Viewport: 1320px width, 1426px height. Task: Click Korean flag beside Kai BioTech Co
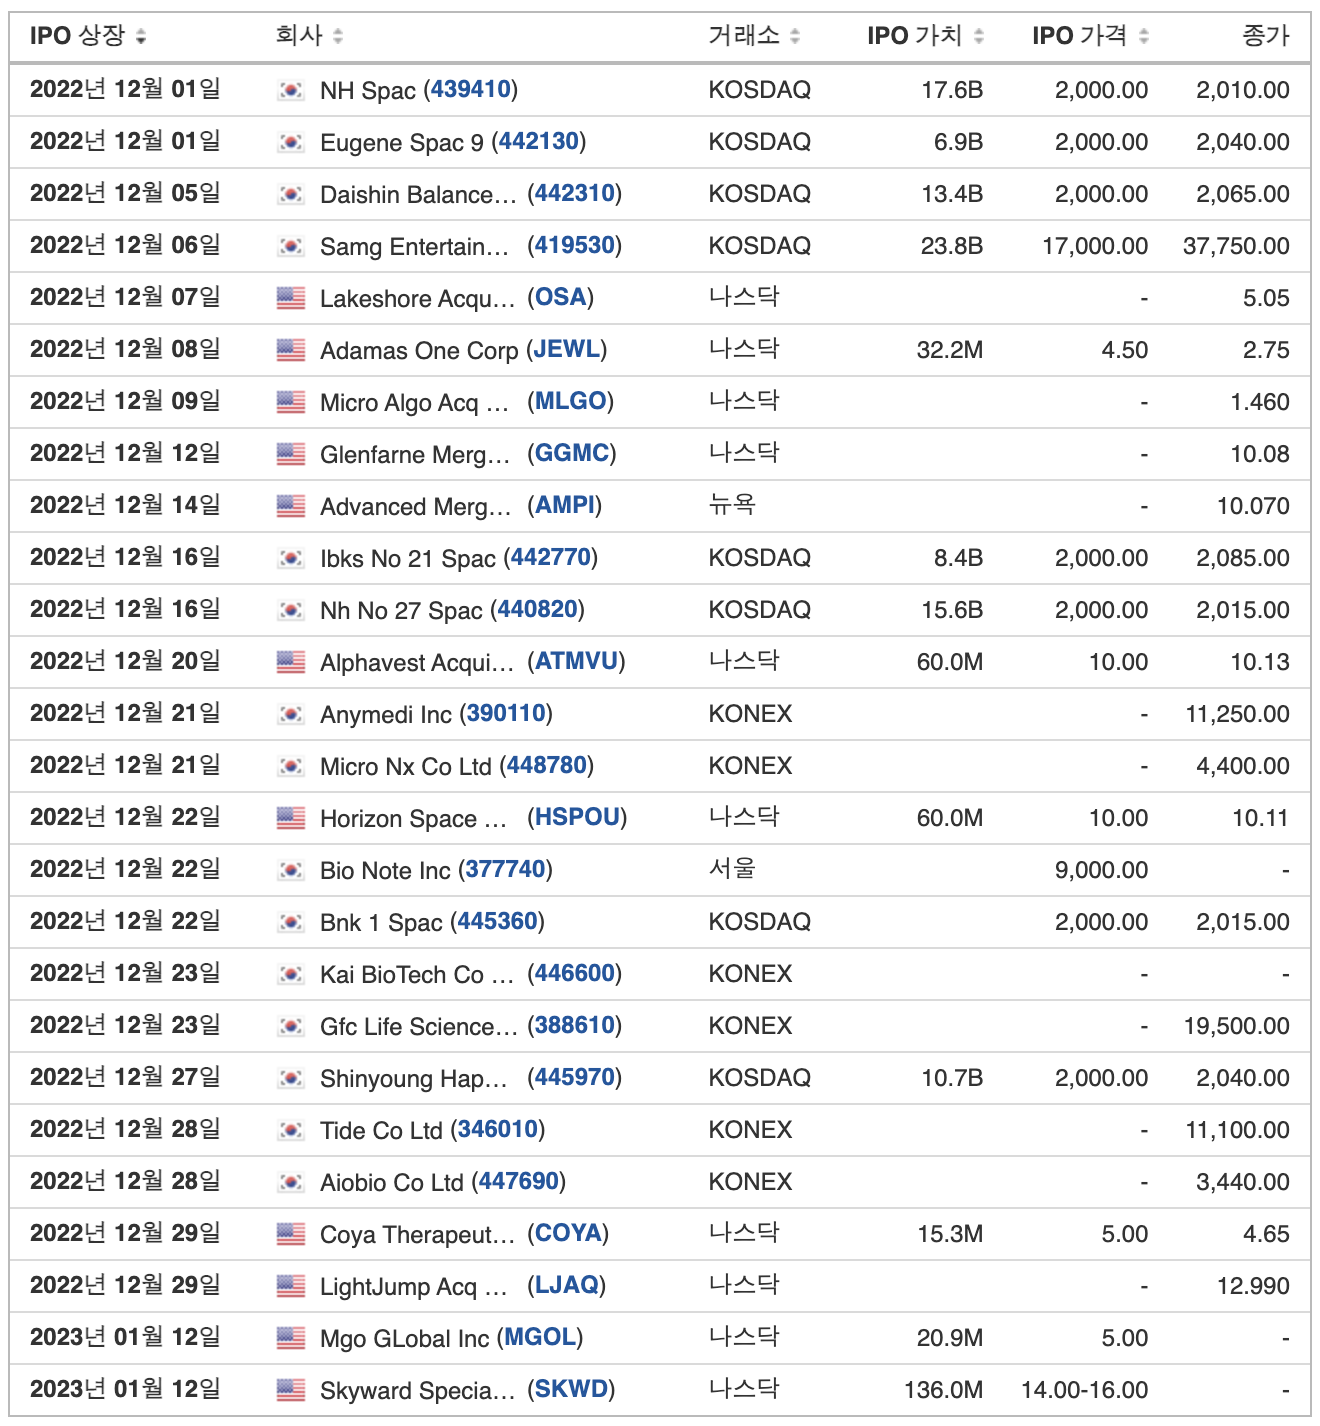click(x=291, y=974)
